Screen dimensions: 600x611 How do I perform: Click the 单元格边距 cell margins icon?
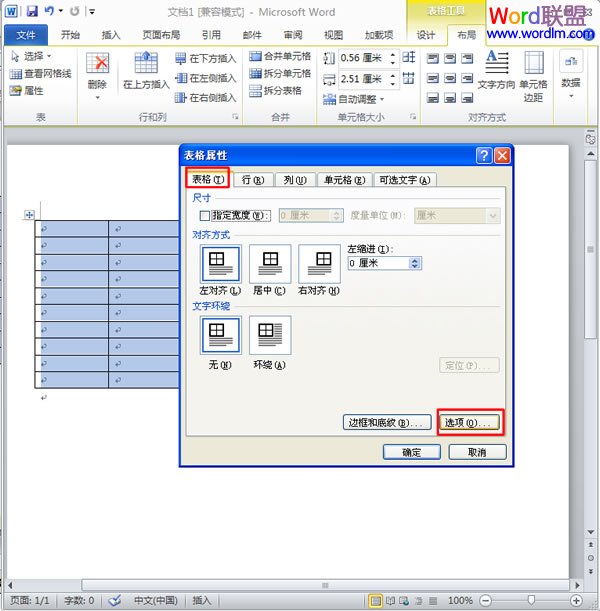[x=534, y=62]
